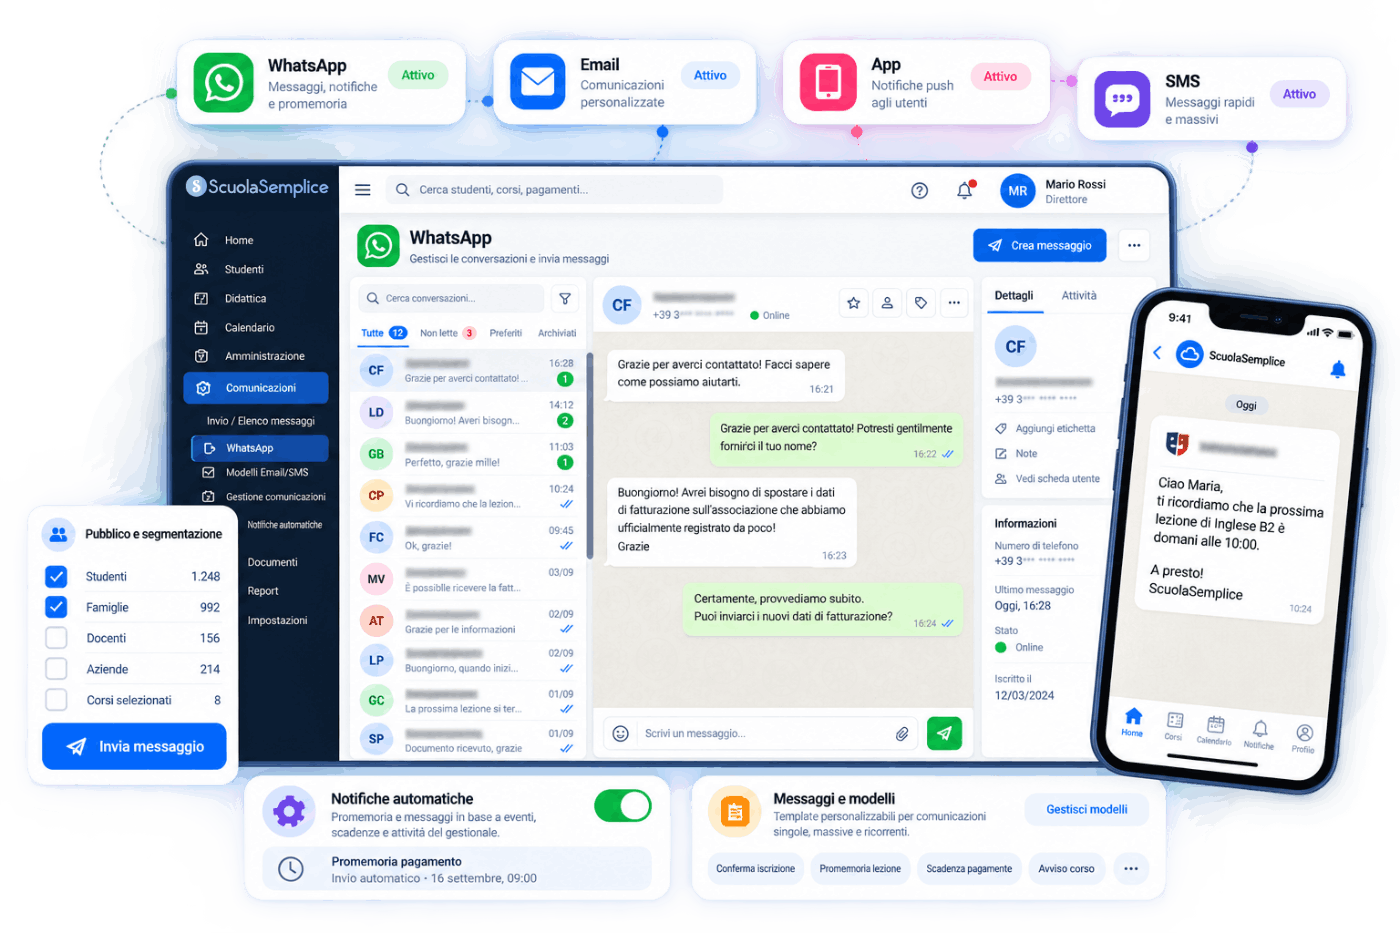
Task: Open Home in the left sidebar
Action: [x=238, y=240]
